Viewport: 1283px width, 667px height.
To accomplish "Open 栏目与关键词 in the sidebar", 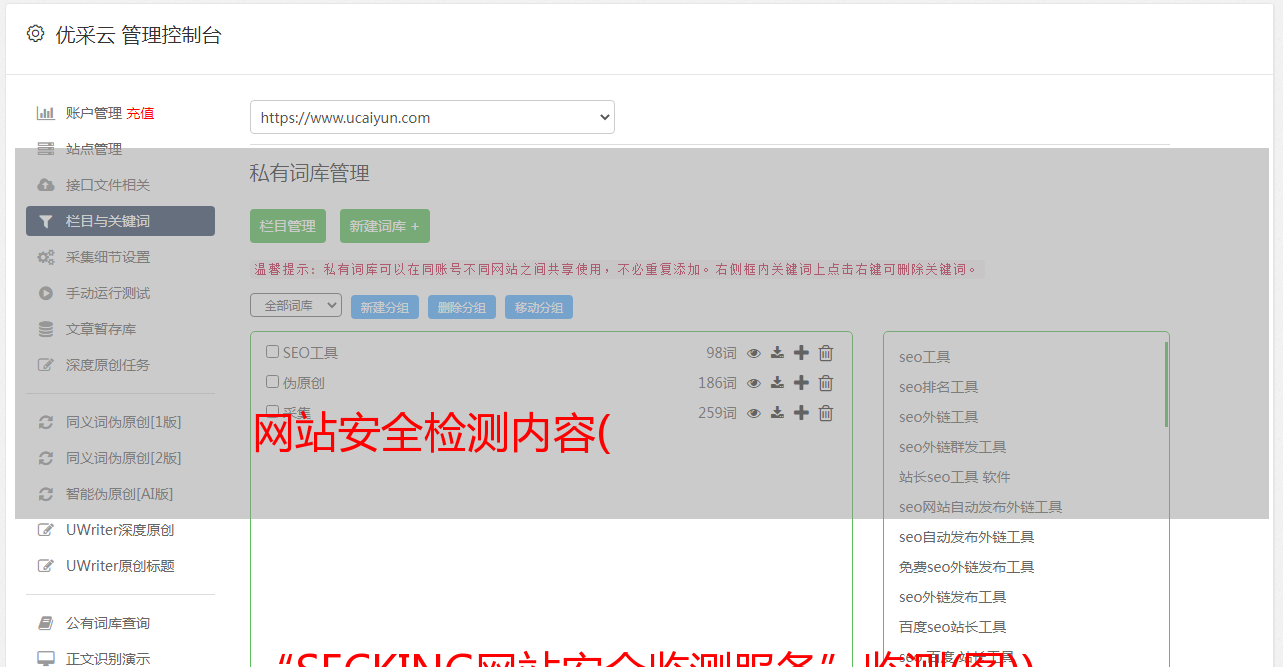I will tap(120, 221).
